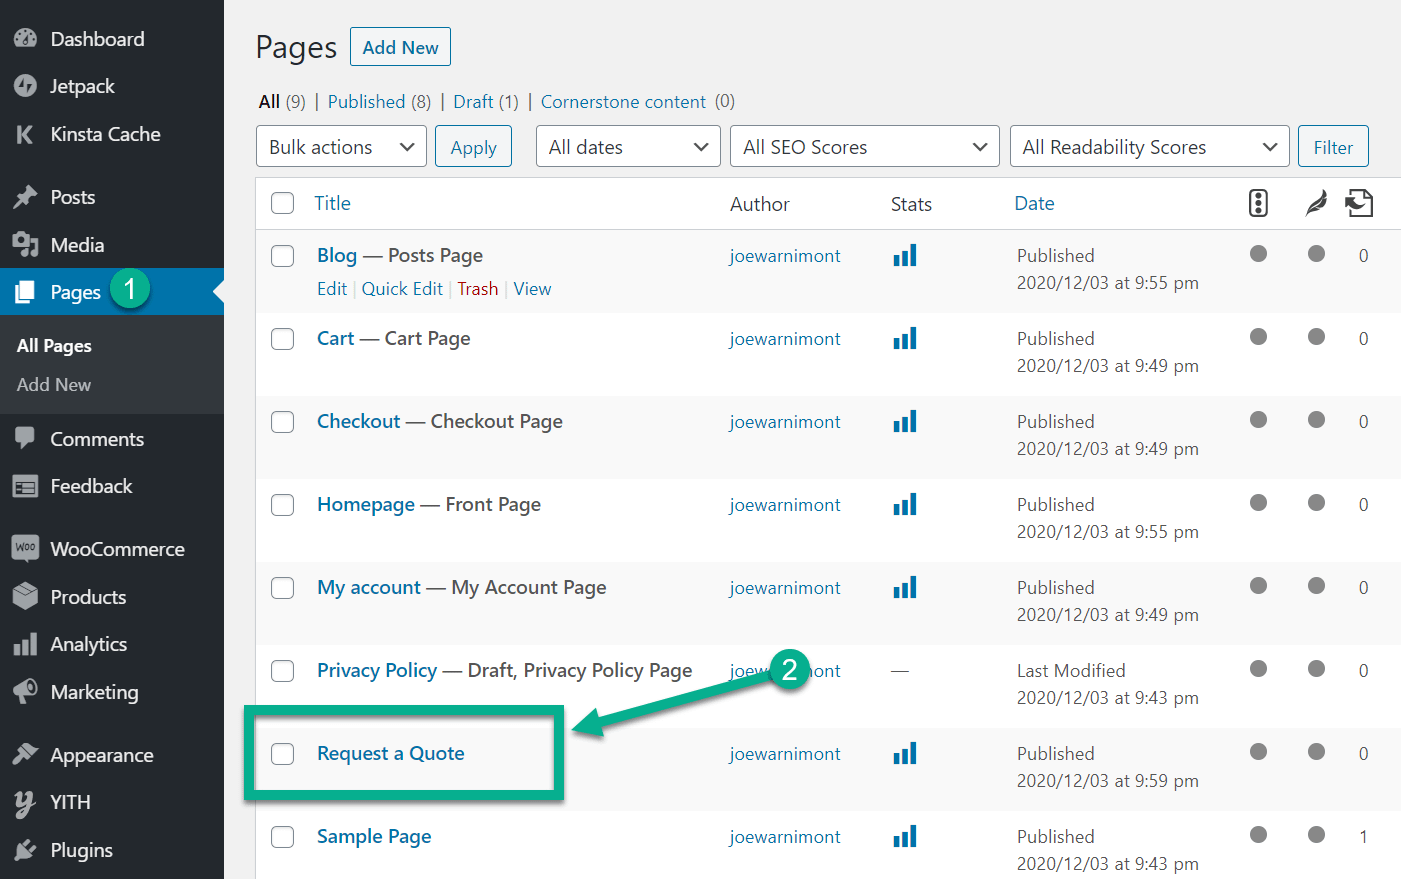
Task: Check the box next to Request a Quote
Action: tap(282, 754)
